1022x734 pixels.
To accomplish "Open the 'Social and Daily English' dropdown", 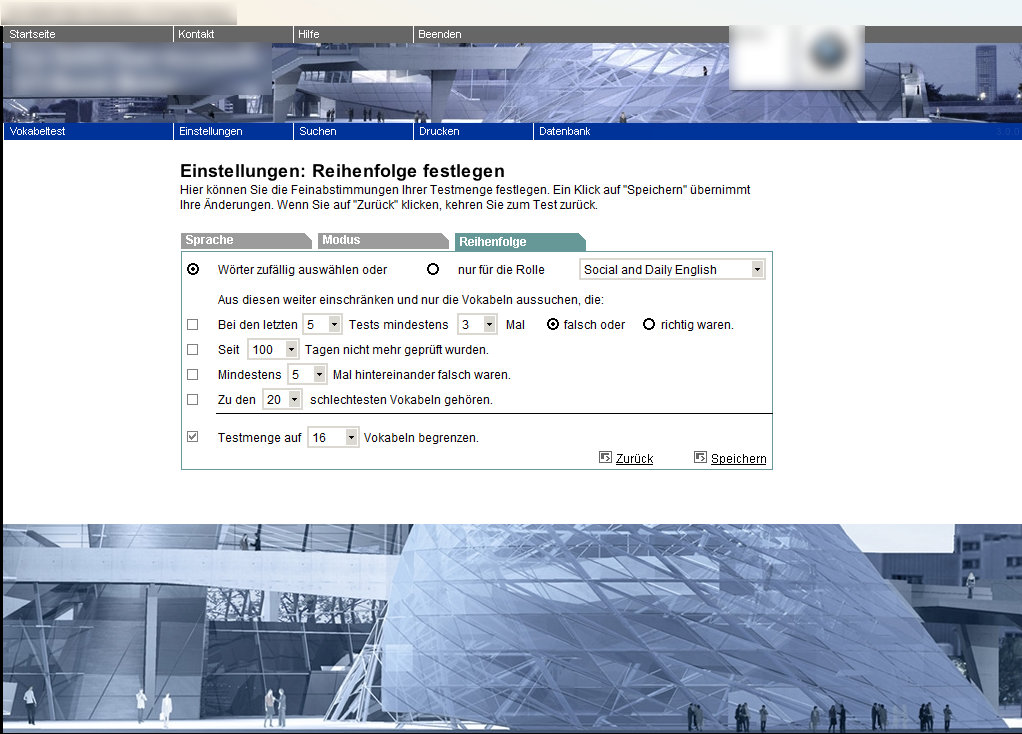I will (x=672, y=269).
